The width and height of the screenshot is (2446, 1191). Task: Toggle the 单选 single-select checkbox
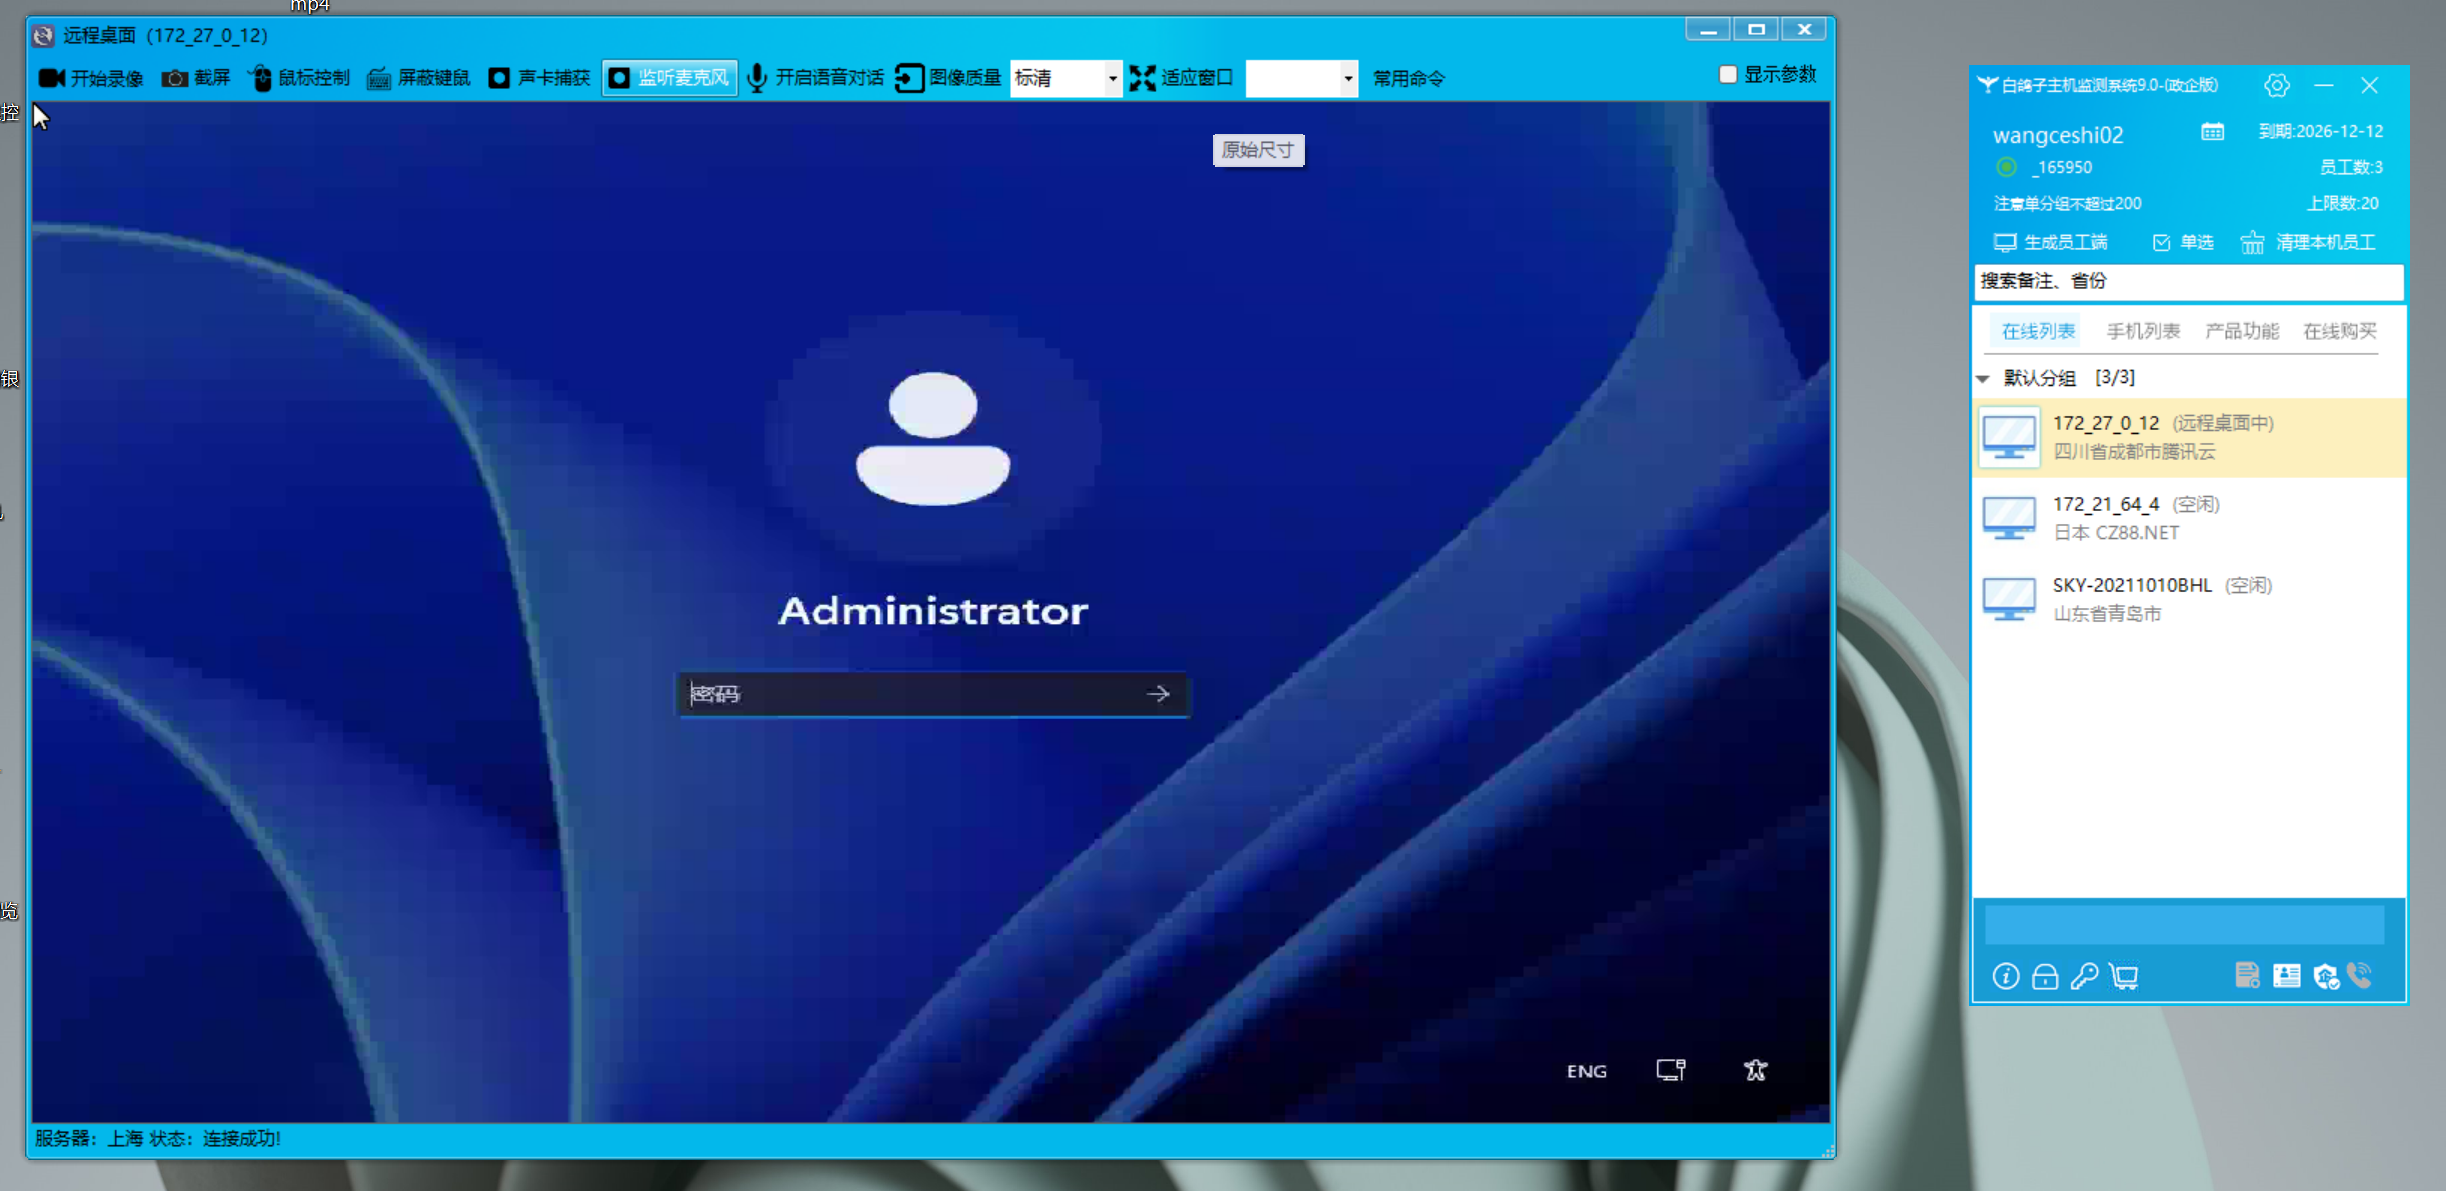tap(2161, 243)
